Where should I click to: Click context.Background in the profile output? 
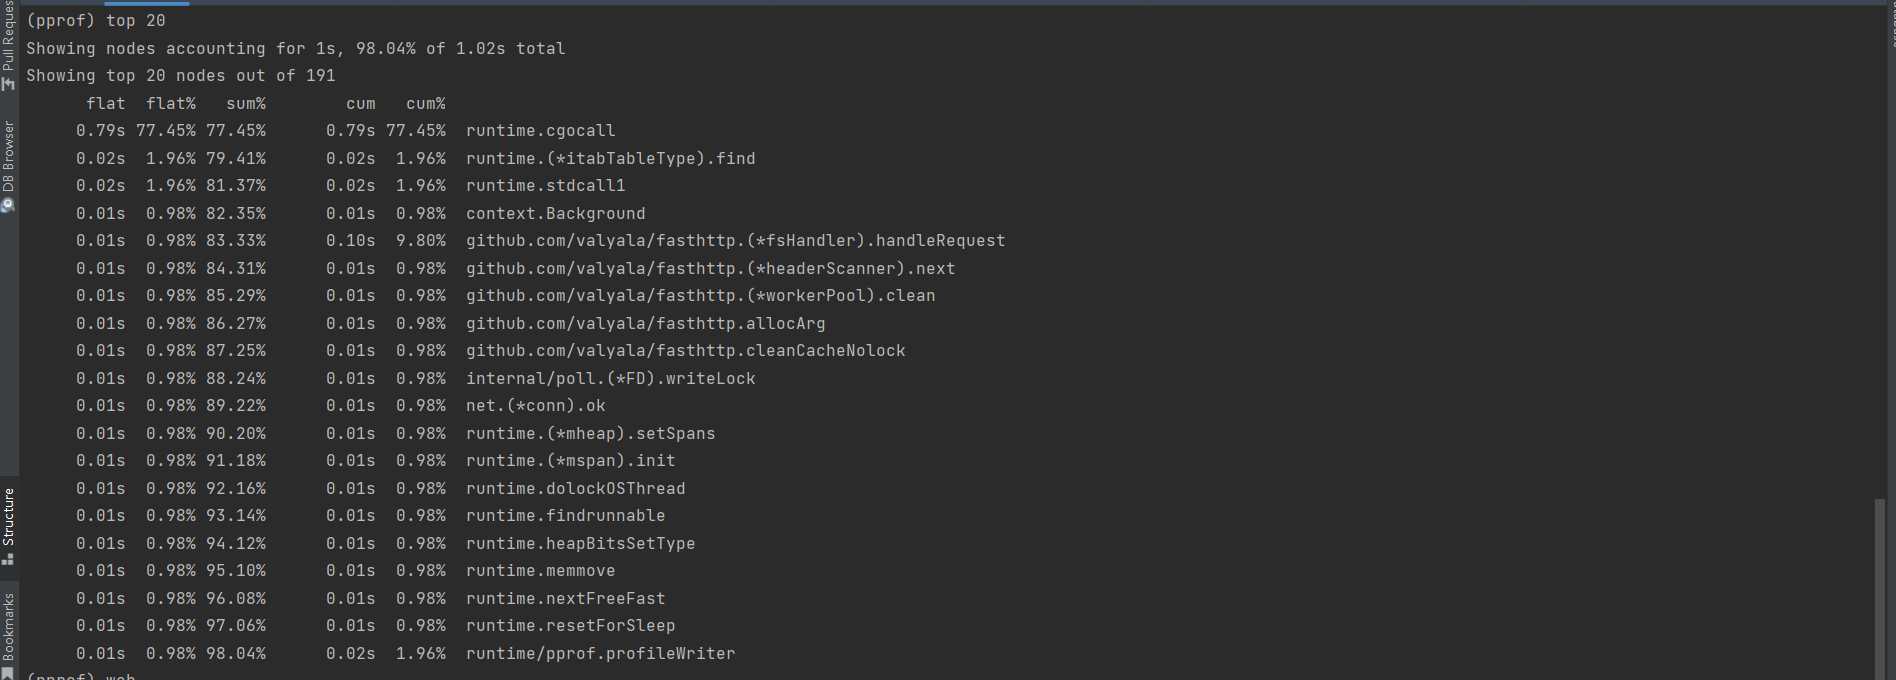pyautogui.click(x=555, y=214)
